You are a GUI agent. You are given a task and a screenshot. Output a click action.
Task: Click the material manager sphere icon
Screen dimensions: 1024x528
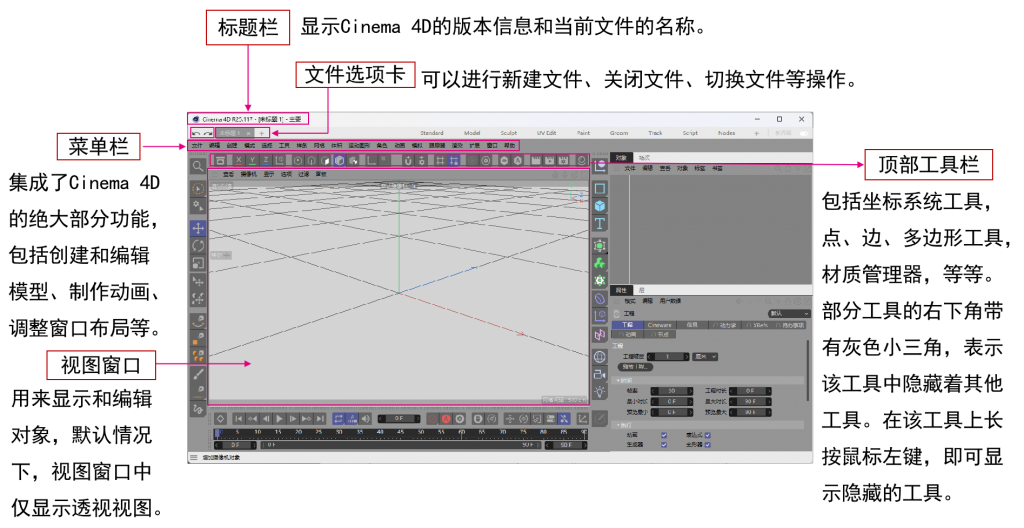[x=581, y=160]
